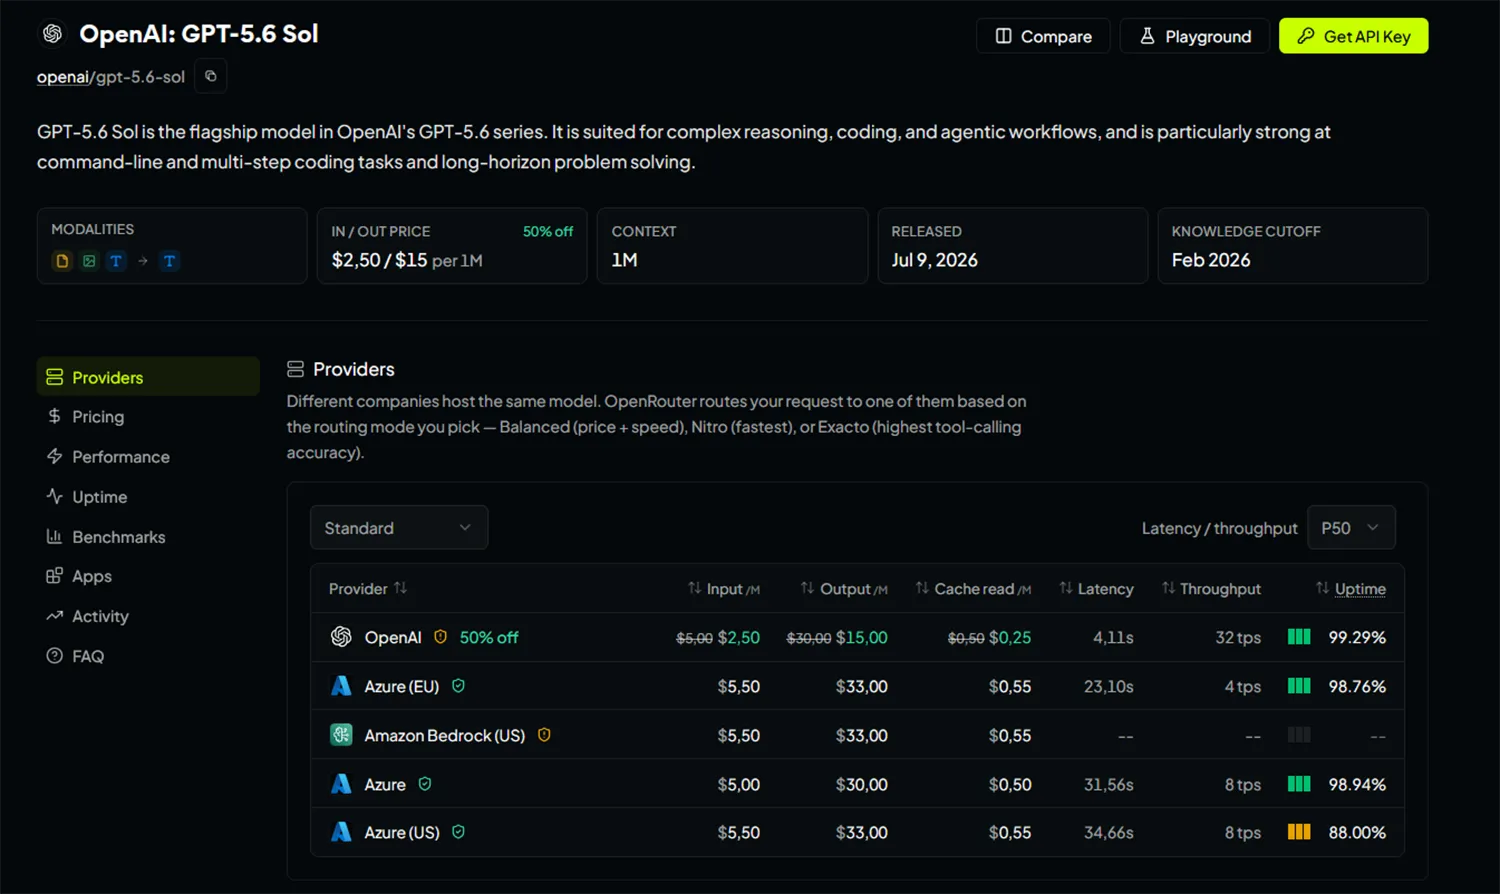Copy the openai/gpt-5.6-sol model slug
This screenshot has height=894, width=1500.
point(210,76)
